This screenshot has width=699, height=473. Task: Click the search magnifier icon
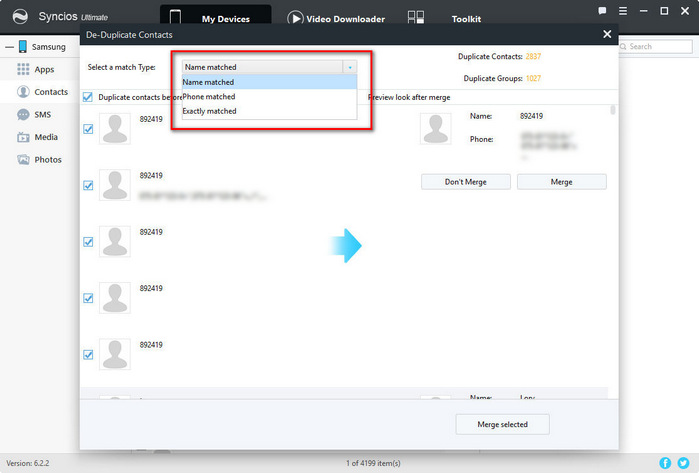pos(623,46)
